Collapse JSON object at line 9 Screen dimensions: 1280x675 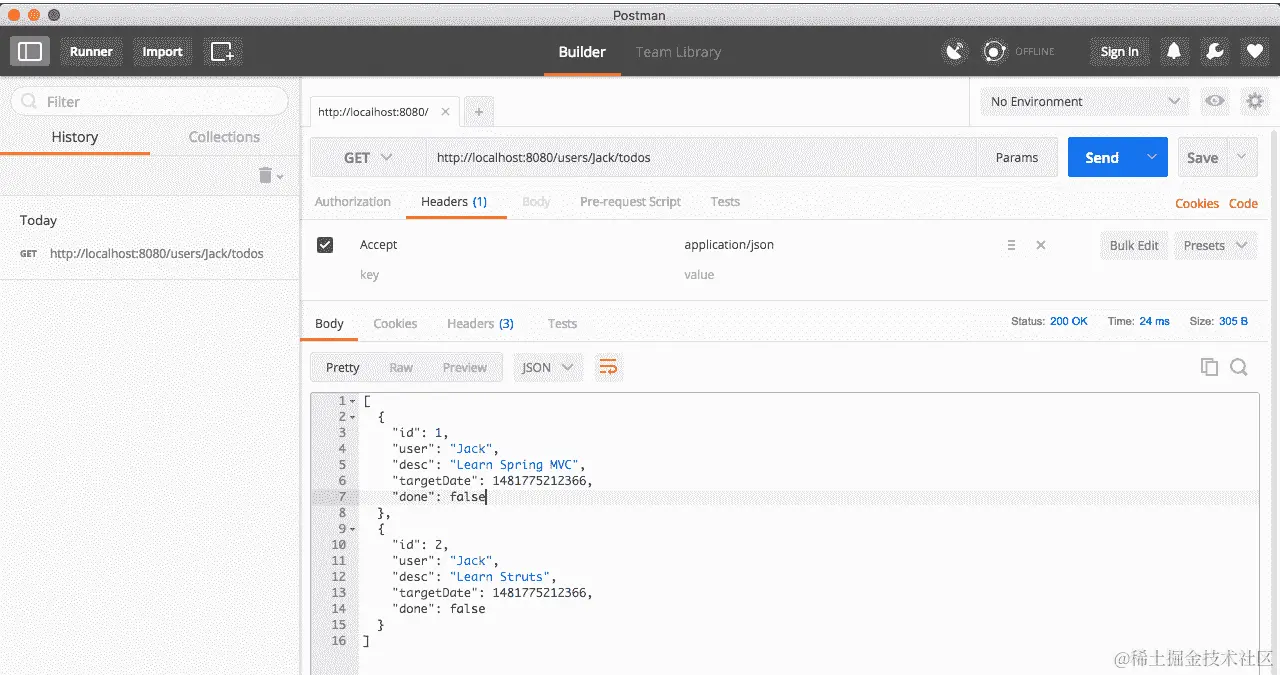point(352,529)
